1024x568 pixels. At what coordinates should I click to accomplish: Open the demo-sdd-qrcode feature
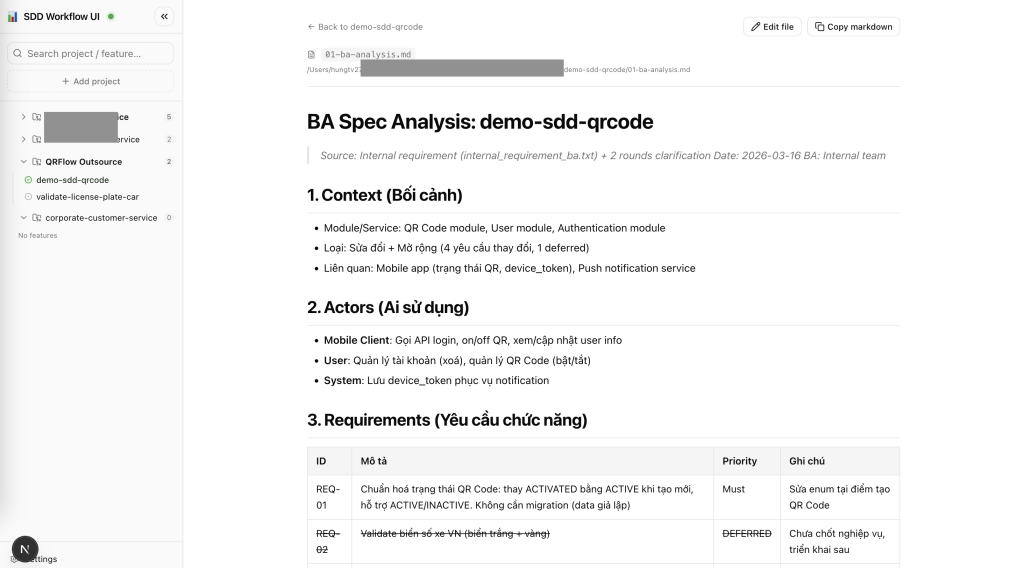pos(72,180)
